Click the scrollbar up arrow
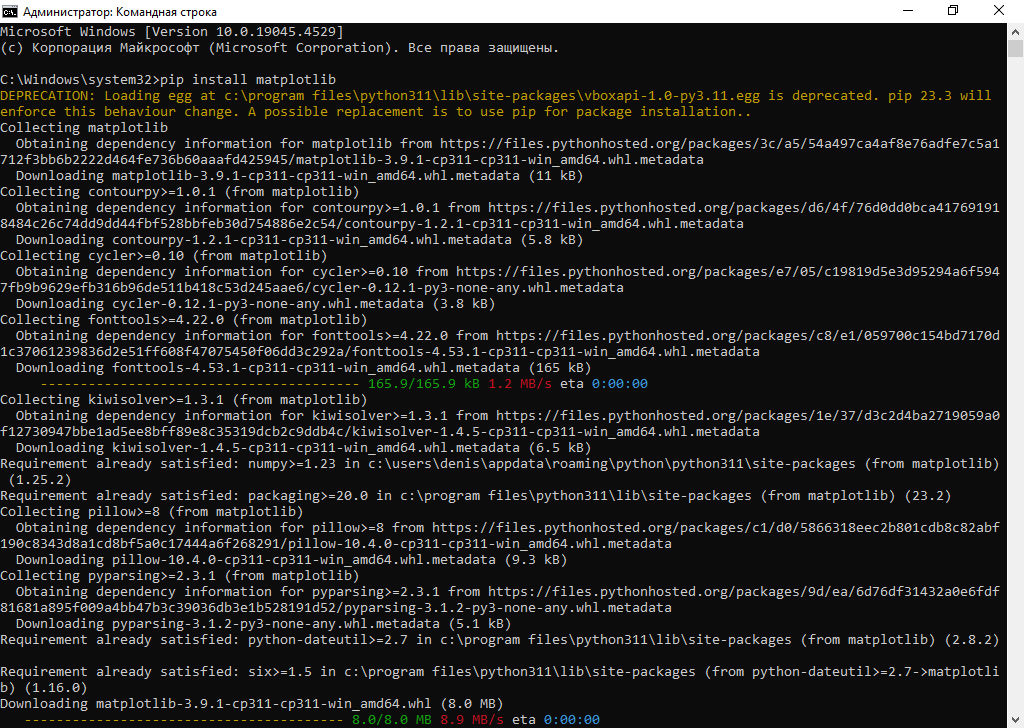The width and height of the screenshot is (1024, 728). click(1015, 30)
